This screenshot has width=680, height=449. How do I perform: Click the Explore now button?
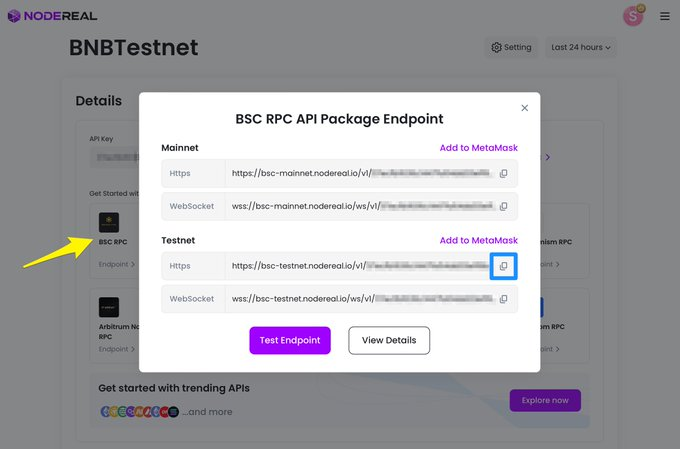pyautogui.click(x=545, y=400)
